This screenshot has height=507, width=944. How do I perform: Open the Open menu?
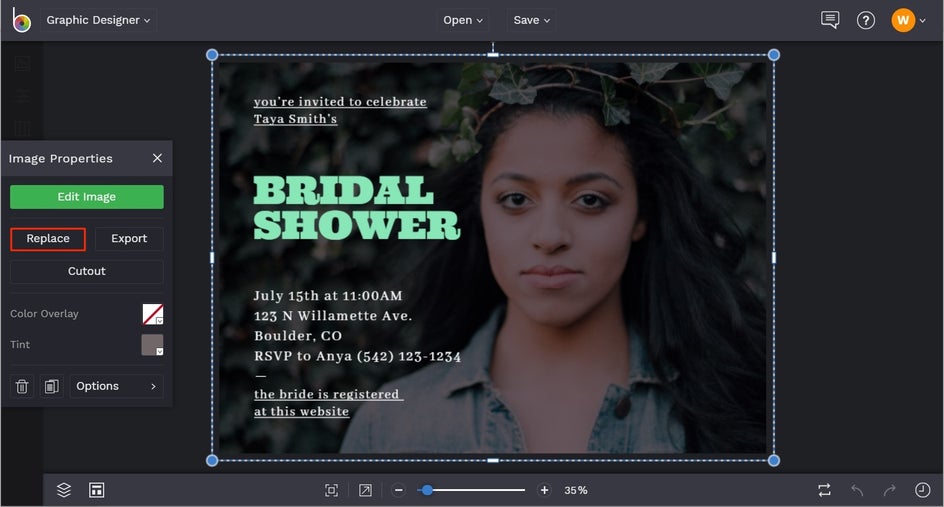click(462, 20)
